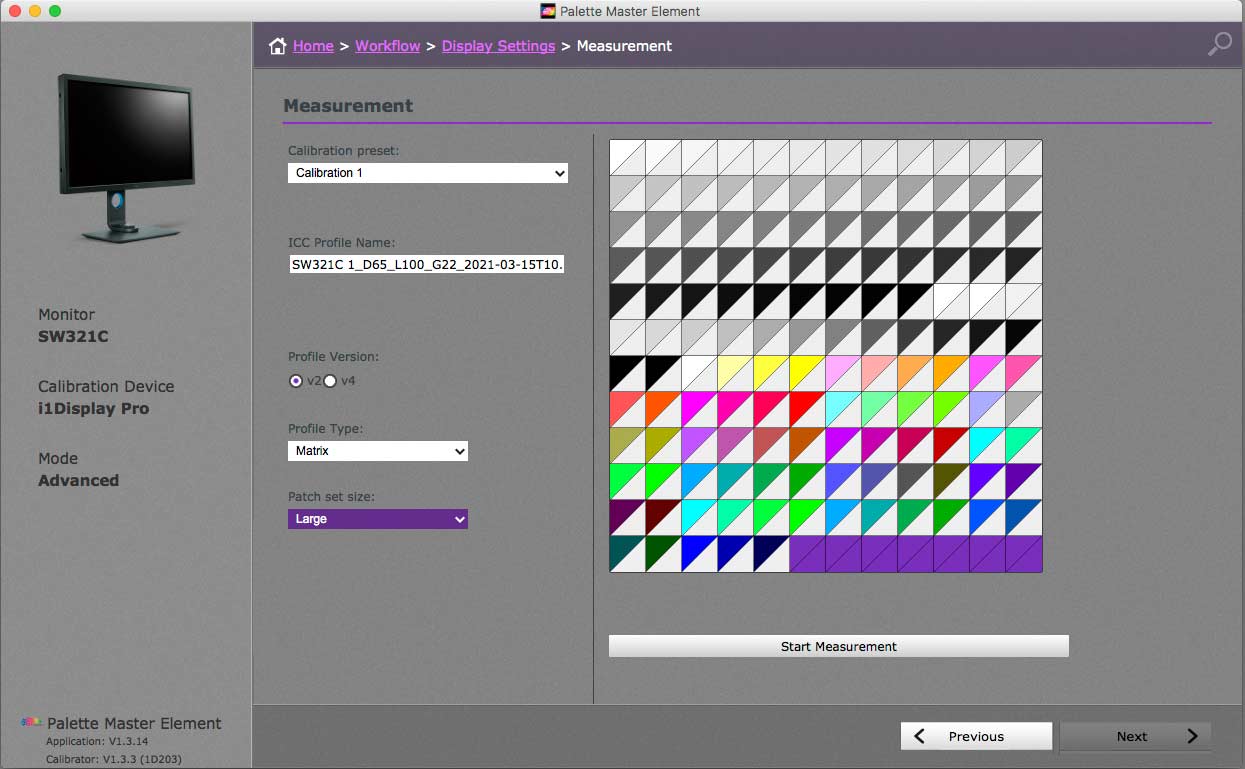1245x769 pixels.
Task: Select the v4 profile version radio button
Action: [330, 381]
